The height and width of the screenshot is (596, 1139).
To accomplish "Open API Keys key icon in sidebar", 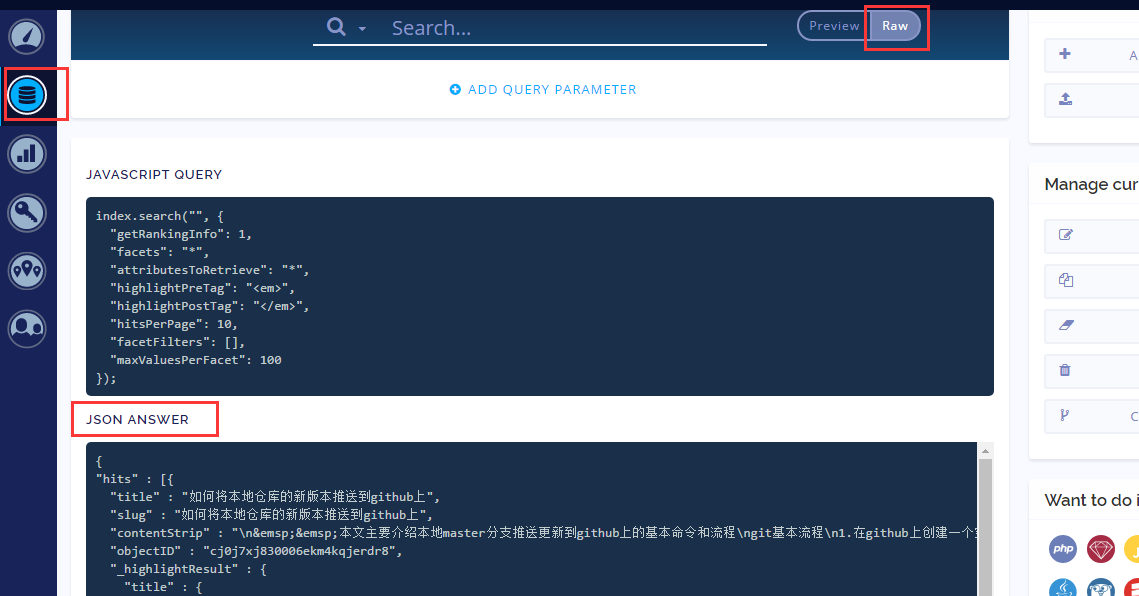I will [x=27, y=212].
